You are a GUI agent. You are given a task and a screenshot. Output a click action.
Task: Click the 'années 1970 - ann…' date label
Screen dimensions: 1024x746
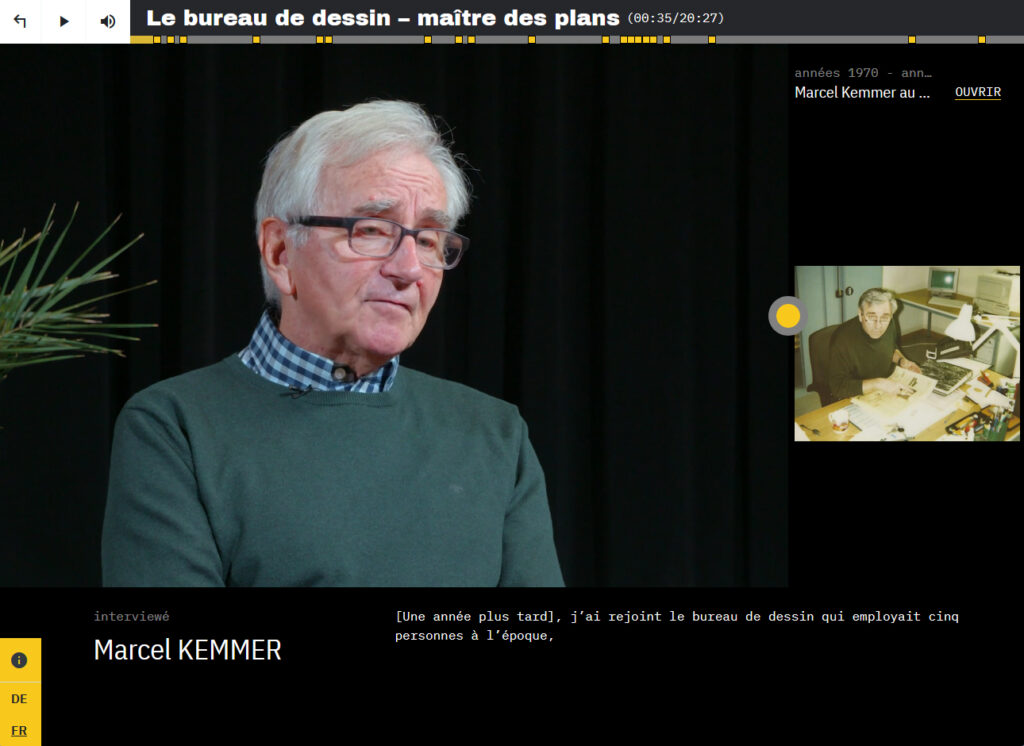[863, 73]
